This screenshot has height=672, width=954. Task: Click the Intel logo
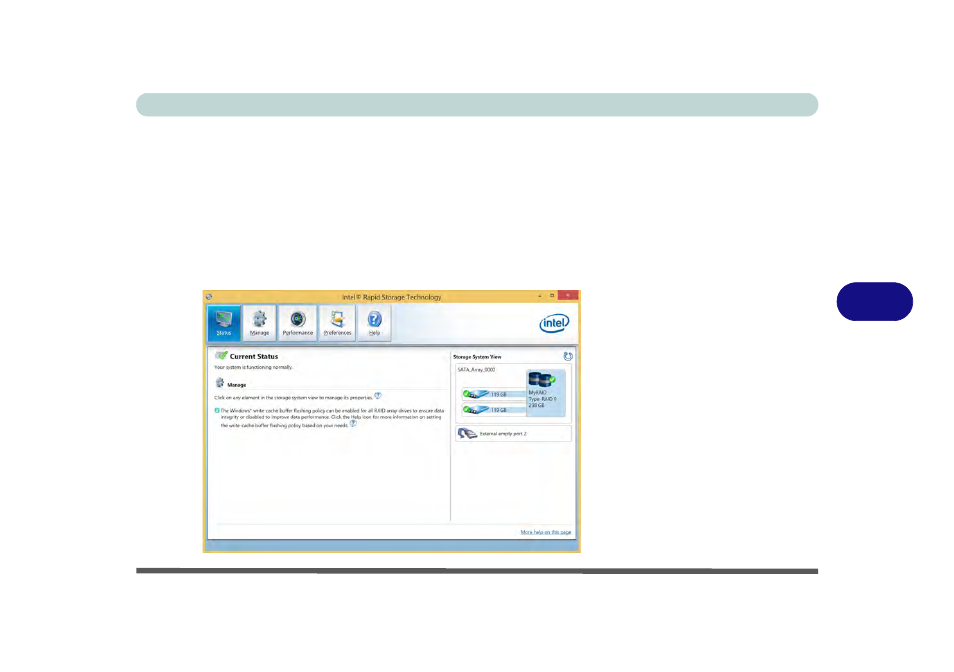pyautogui.click(x=554, y=323)
